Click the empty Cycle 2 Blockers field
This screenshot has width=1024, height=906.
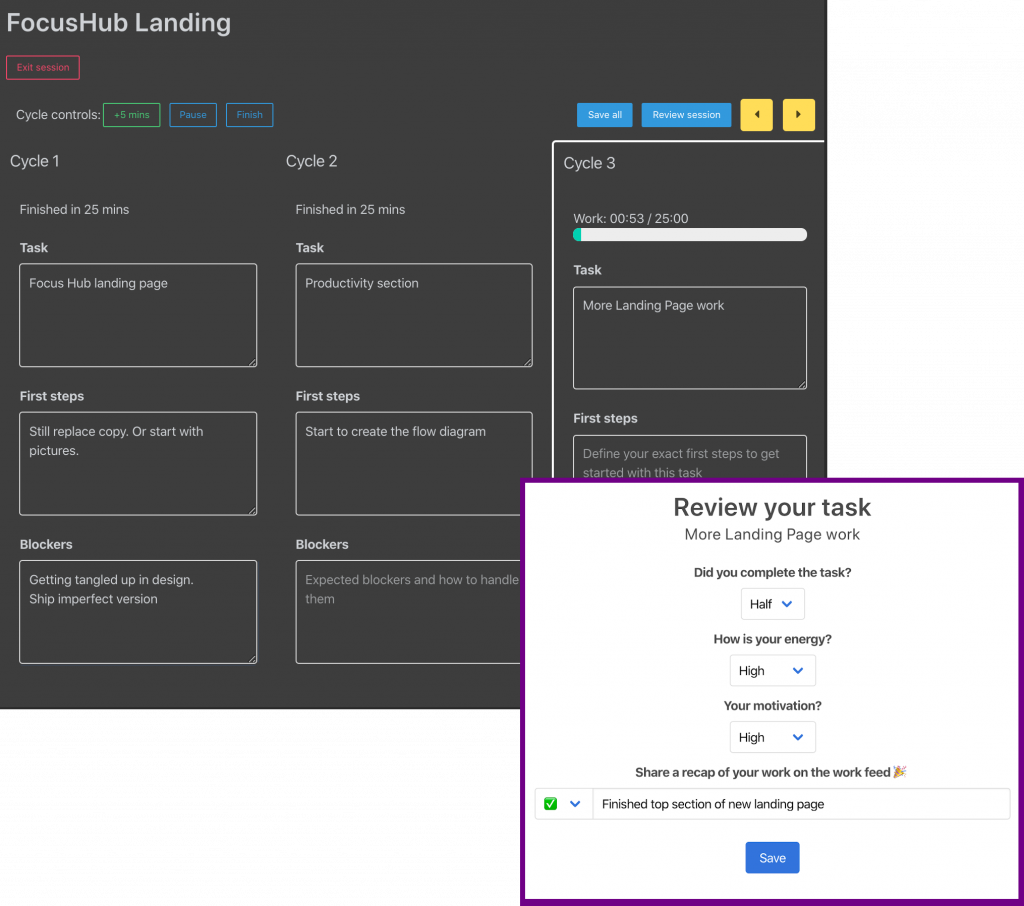[409, 611]
